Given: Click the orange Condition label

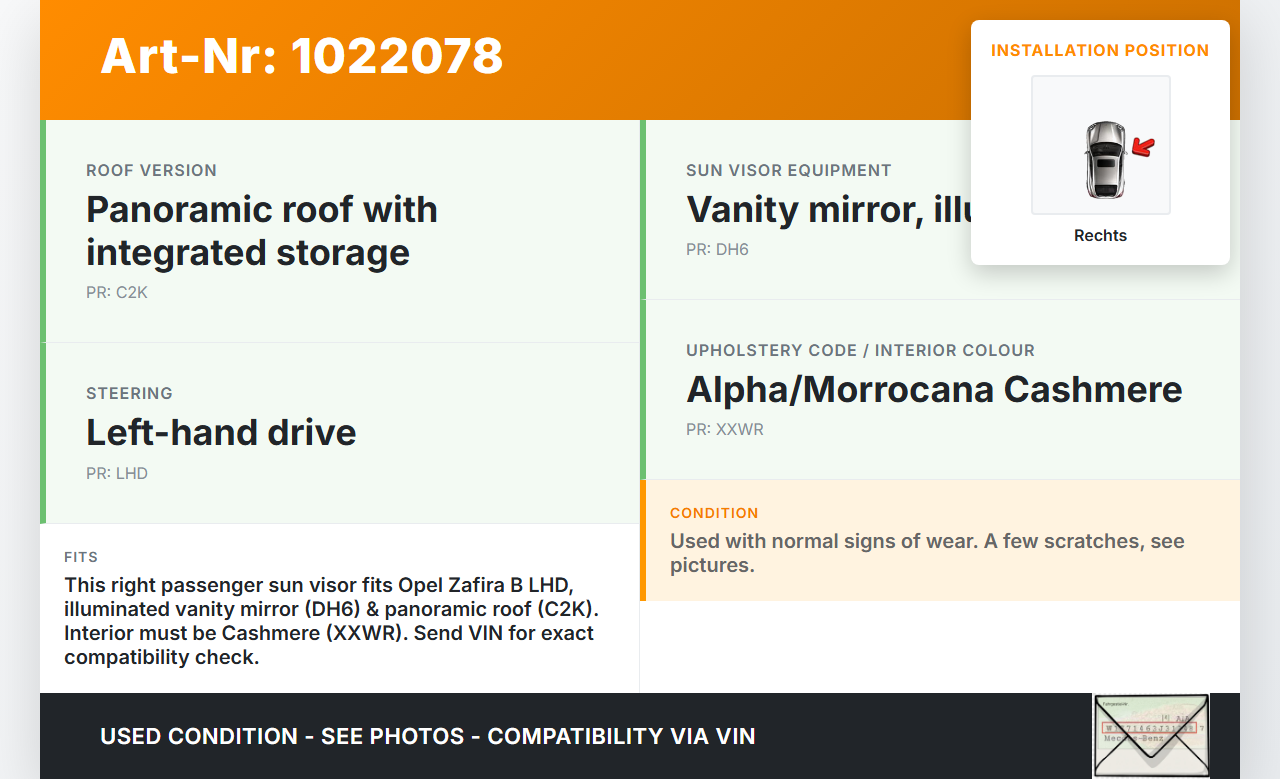Looking at the screenshot, I should click(714, 513).
